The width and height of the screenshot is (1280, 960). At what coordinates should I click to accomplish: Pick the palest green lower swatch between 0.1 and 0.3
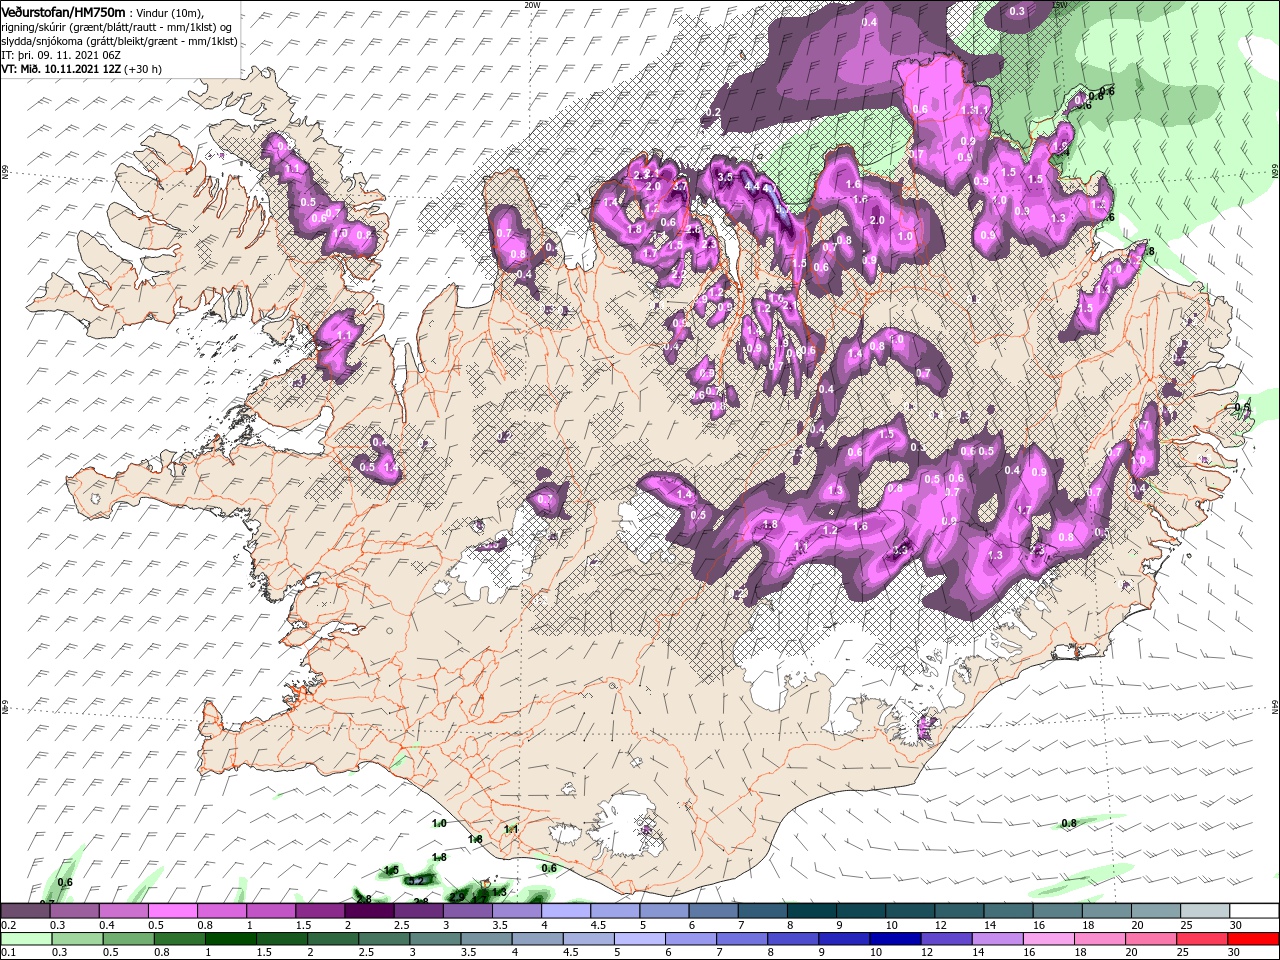[25, 939]
